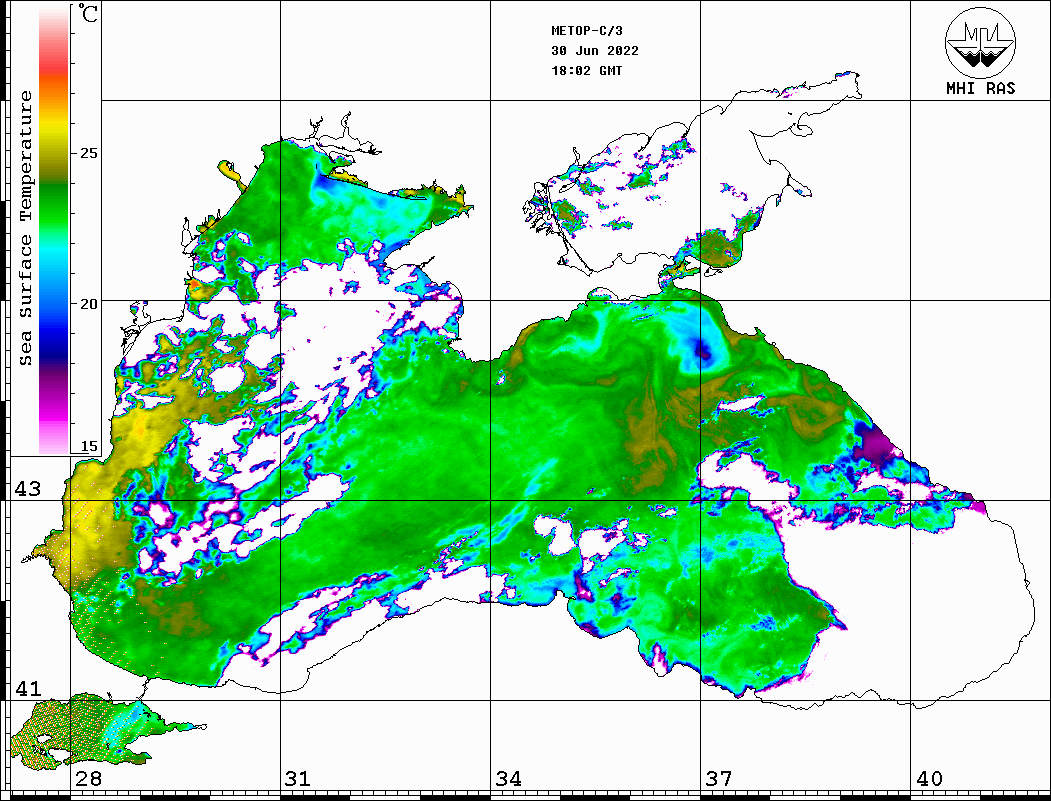Click longitude label 34
1051x801 pixels.
(x=508, y=779)
